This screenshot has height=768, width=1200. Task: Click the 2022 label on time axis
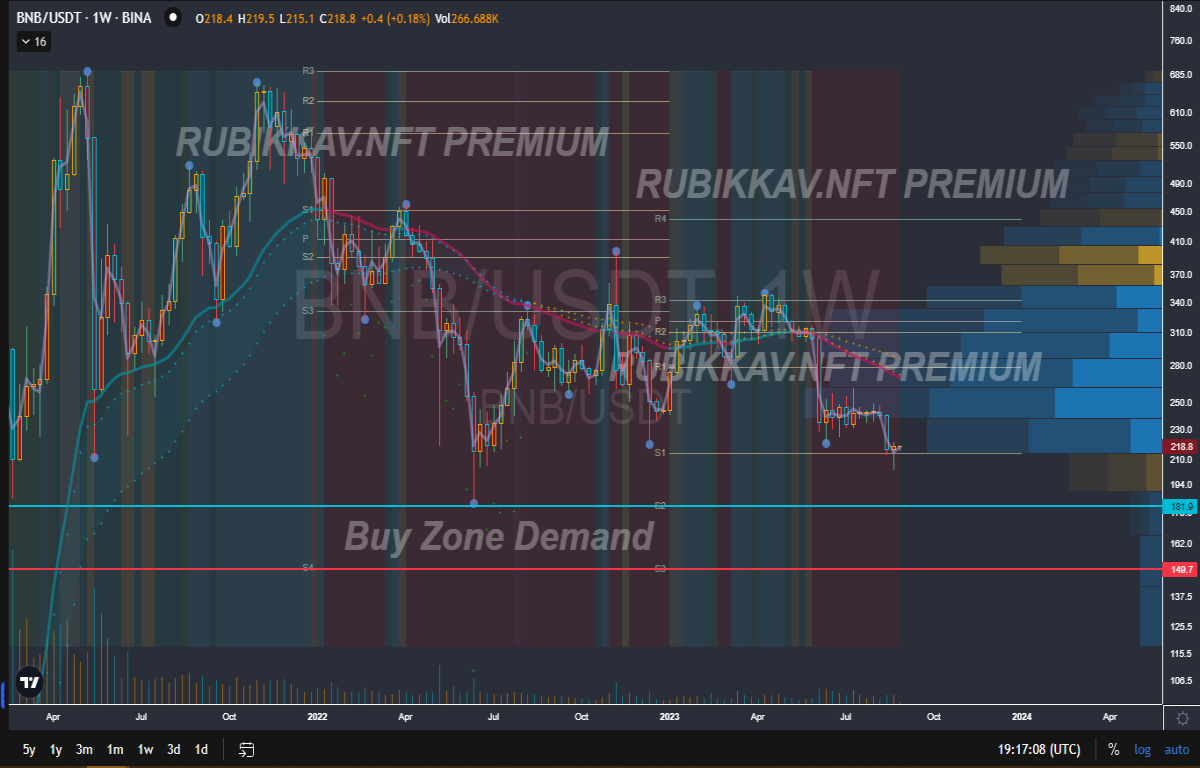coord(317,717)
